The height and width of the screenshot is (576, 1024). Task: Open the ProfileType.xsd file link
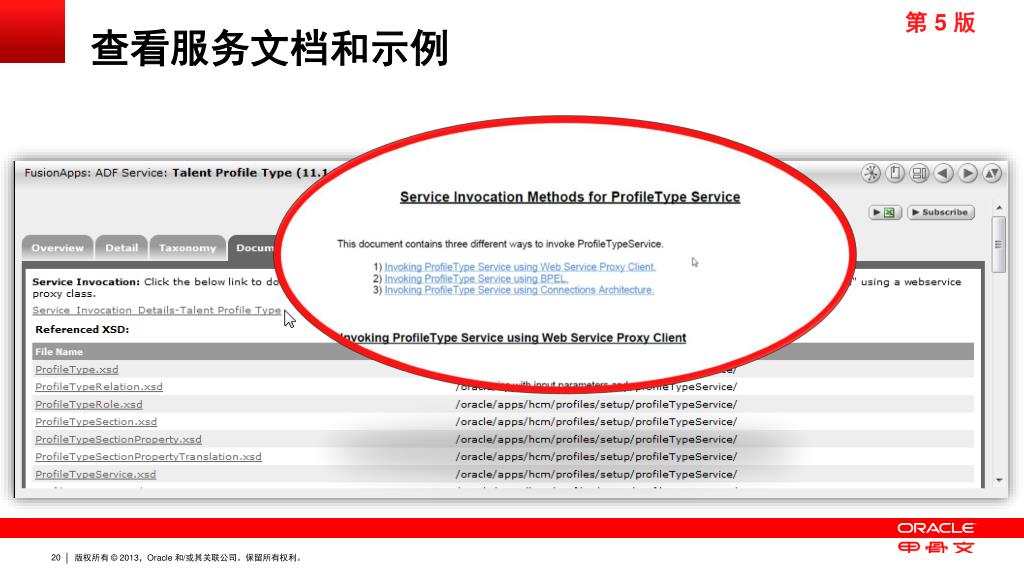click(x=77, y=370)
